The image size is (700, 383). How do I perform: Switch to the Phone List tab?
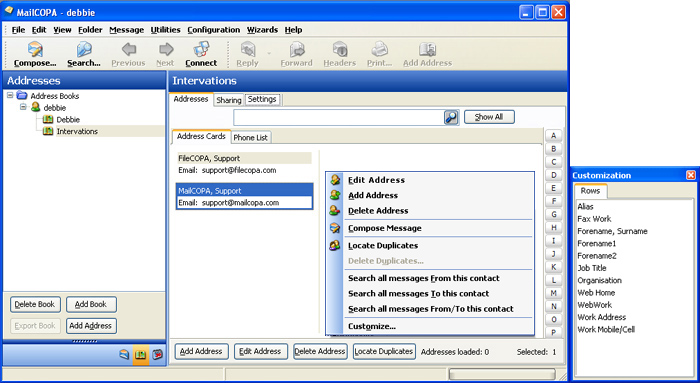coord(250,137)
